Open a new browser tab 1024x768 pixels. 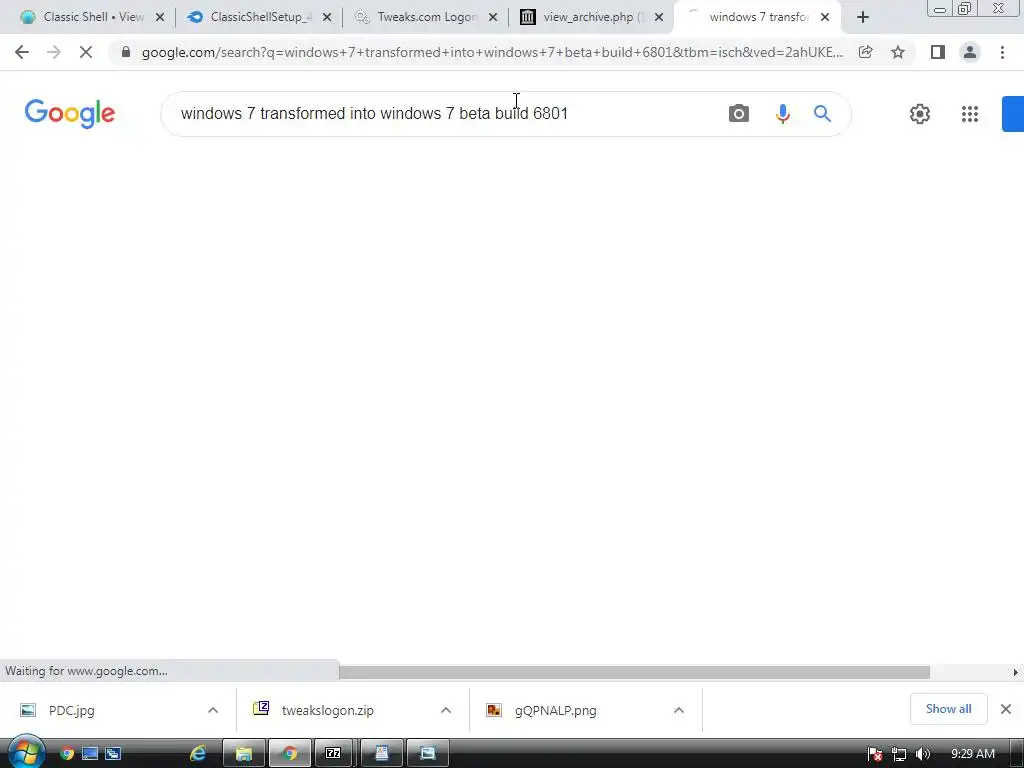(x=863, y=17)
